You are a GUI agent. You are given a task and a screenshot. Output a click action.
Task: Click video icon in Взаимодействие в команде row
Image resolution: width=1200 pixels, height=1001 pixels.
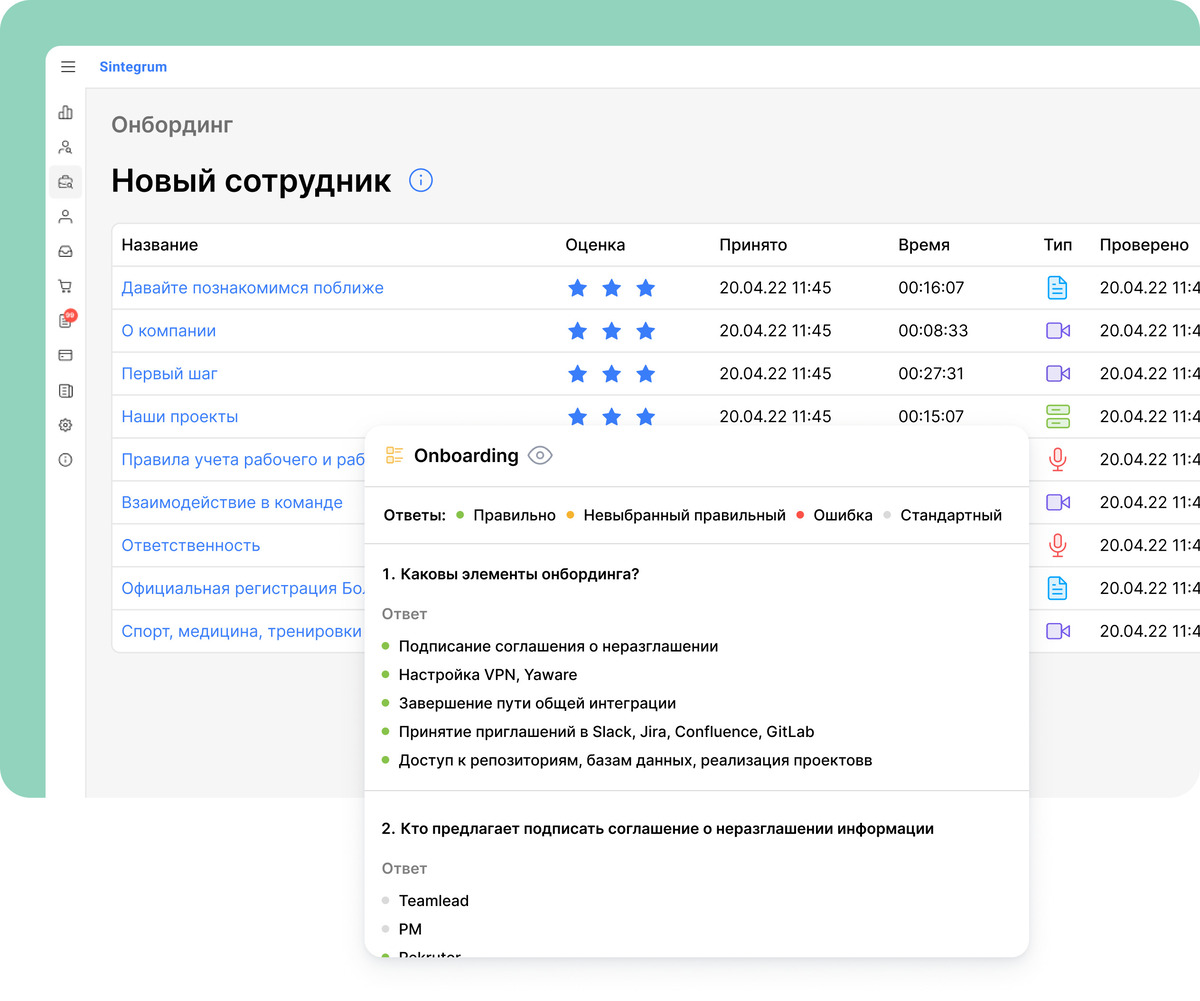point(1058,502)
